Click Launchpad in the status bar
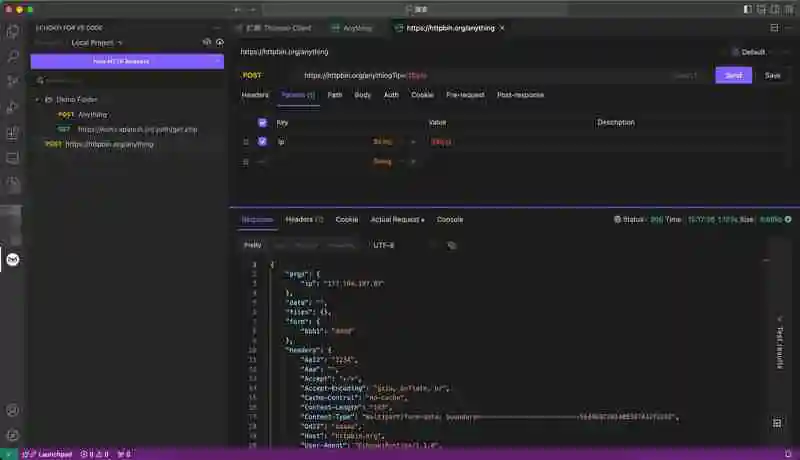Viewport: 800px width, 460px height. (x=48, y=454)
